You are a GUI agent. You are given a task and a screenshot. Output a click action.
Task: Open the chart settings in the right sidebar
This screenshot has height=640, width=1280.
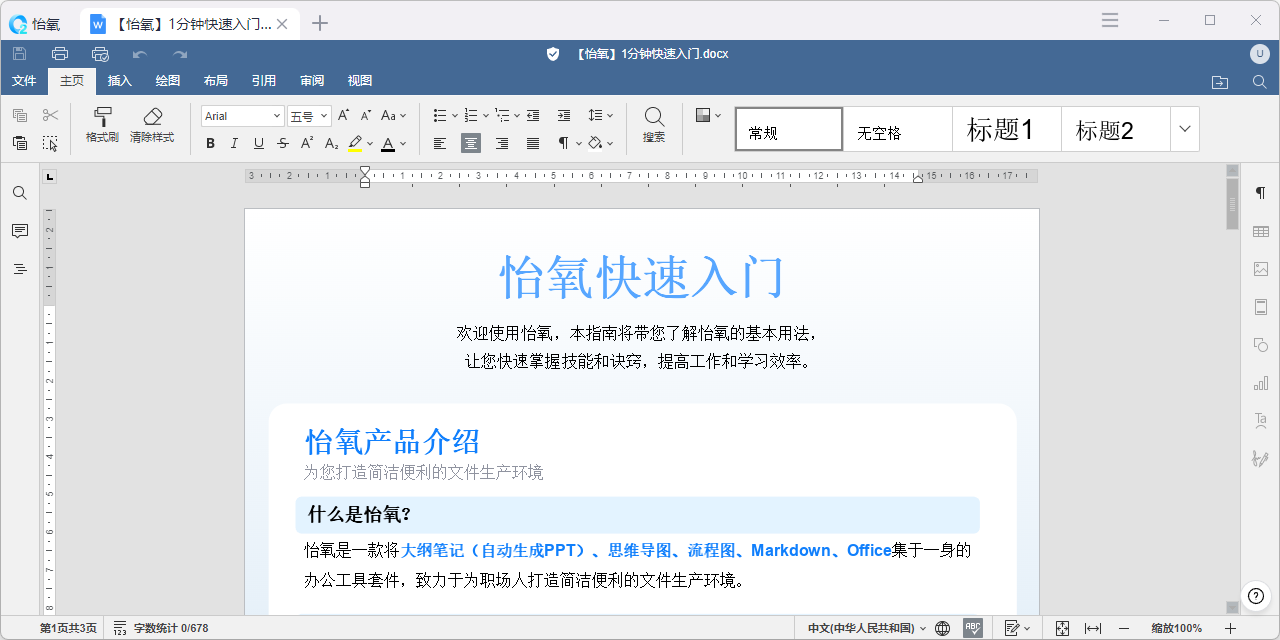tap(1260, 383)
